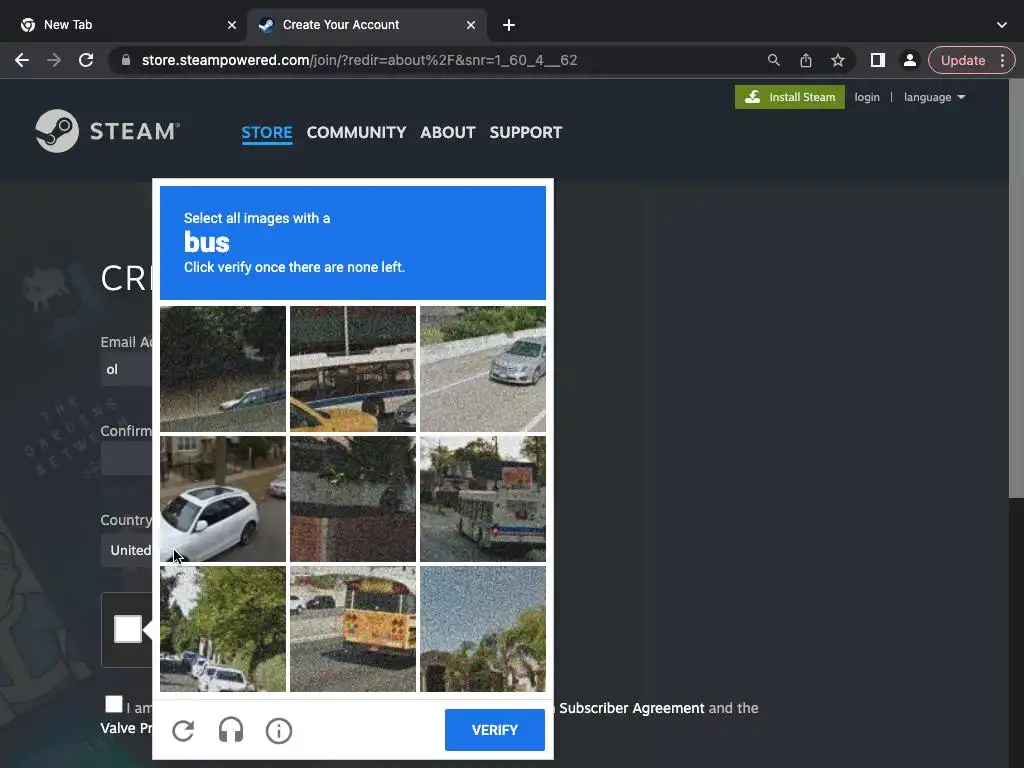Open a new browser tab with plus icon
Screen dimensions: 1024x768
pyautogui.click(x=509, y=25)
